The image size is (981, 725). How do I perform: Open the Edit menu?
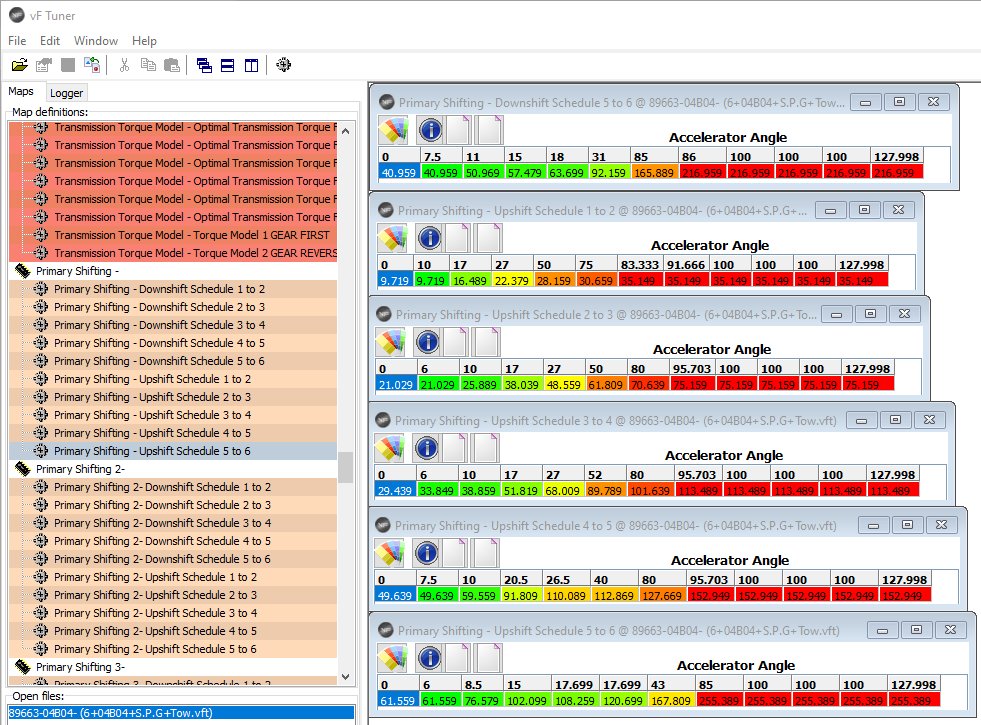pos(50,41)
